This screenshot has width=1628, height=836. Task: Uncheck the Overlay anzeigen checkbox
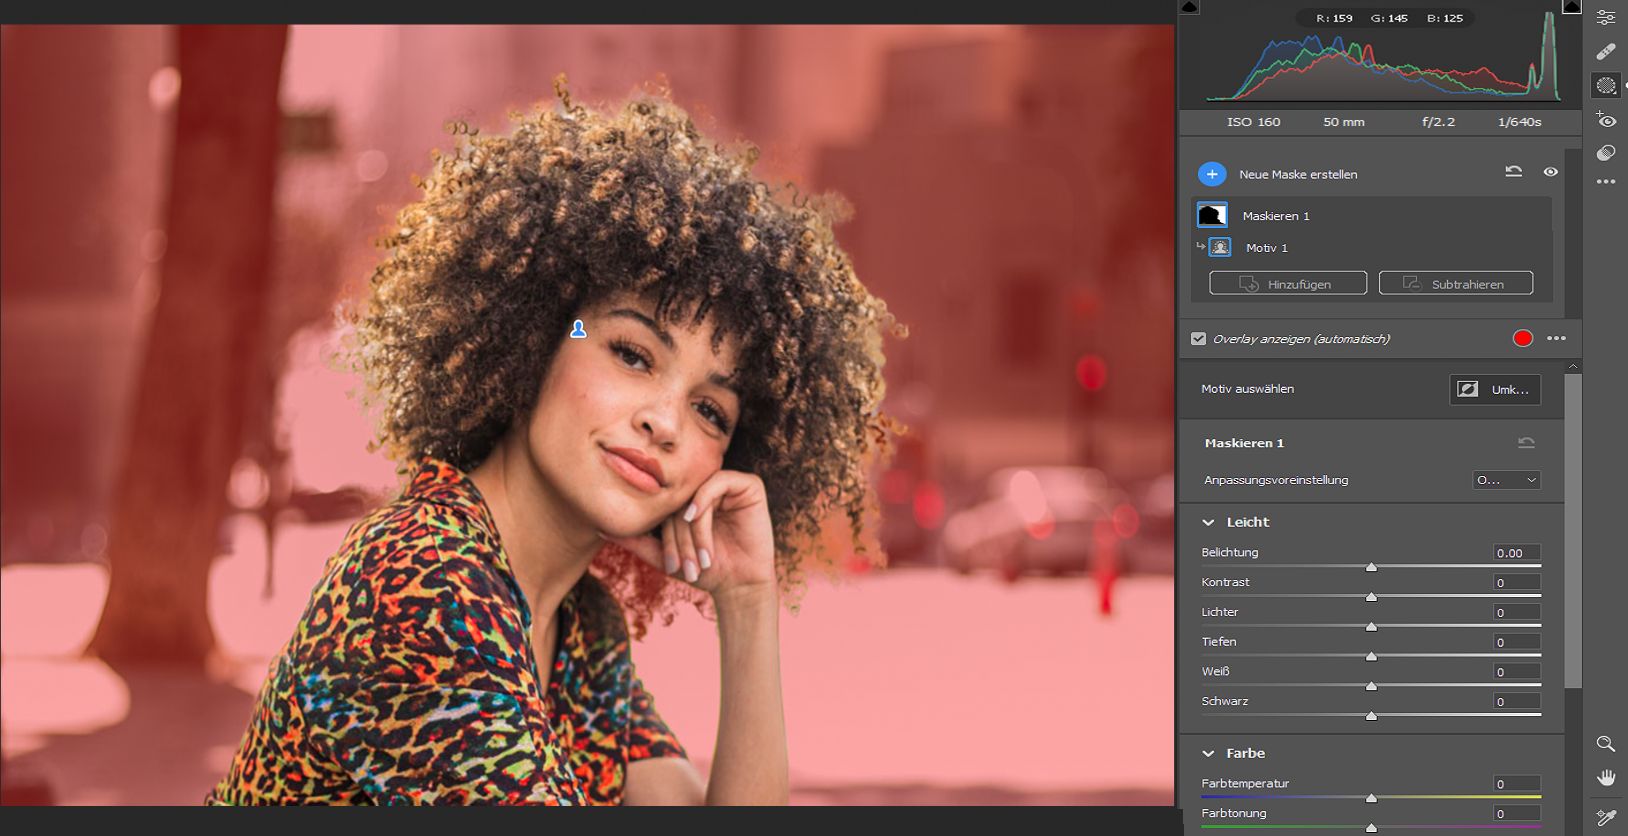click(x=1198, y=339)
